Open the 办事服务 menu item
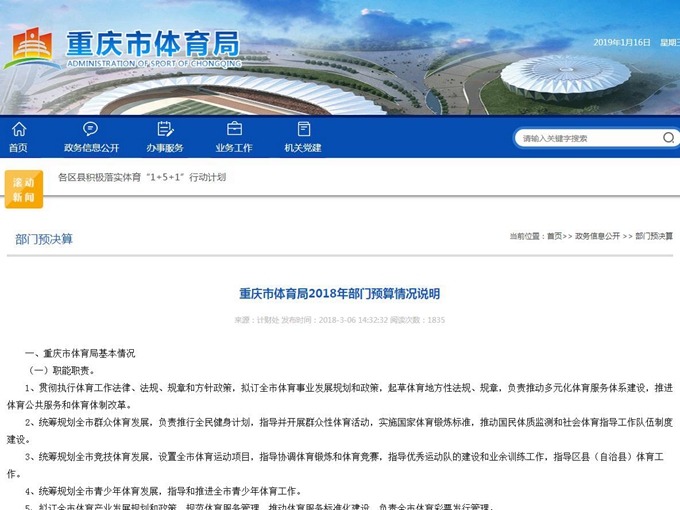Viewport: 680px width, 510px height. 165,148
